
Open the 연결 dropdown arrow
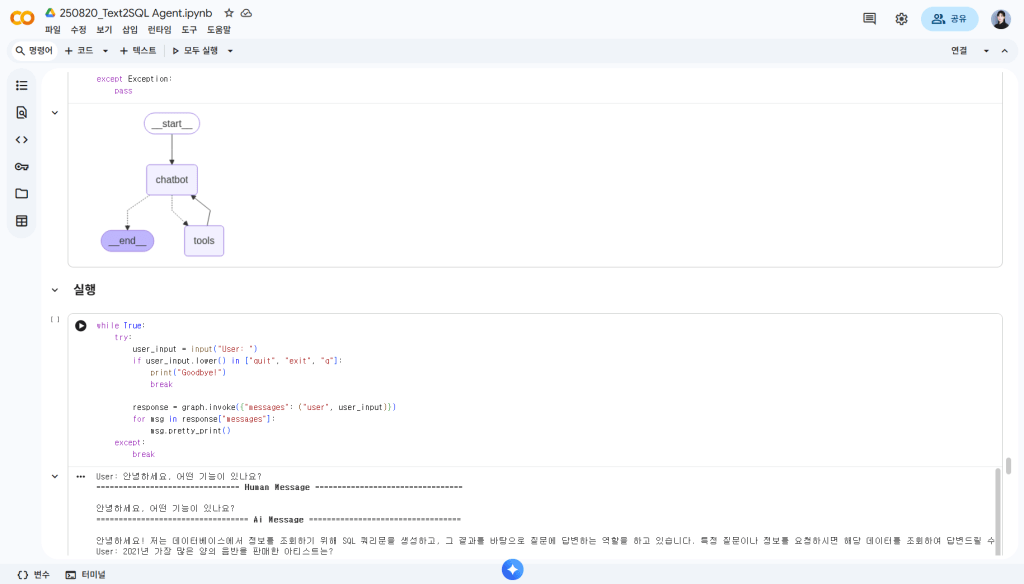(986, 51)
